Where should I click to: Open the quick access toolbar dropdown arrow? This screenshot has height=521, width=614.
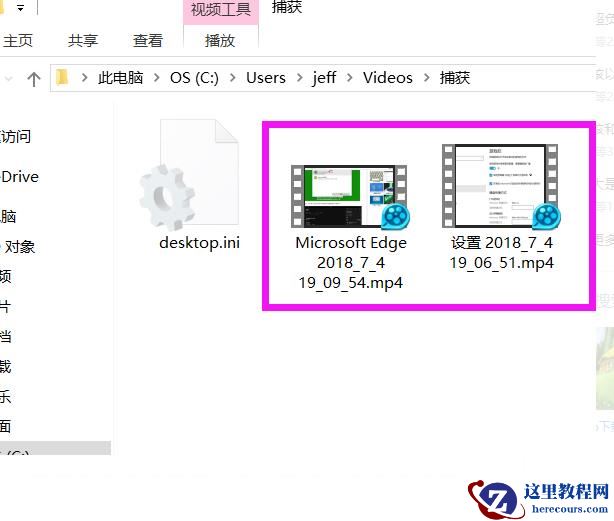tap(21, 7)
